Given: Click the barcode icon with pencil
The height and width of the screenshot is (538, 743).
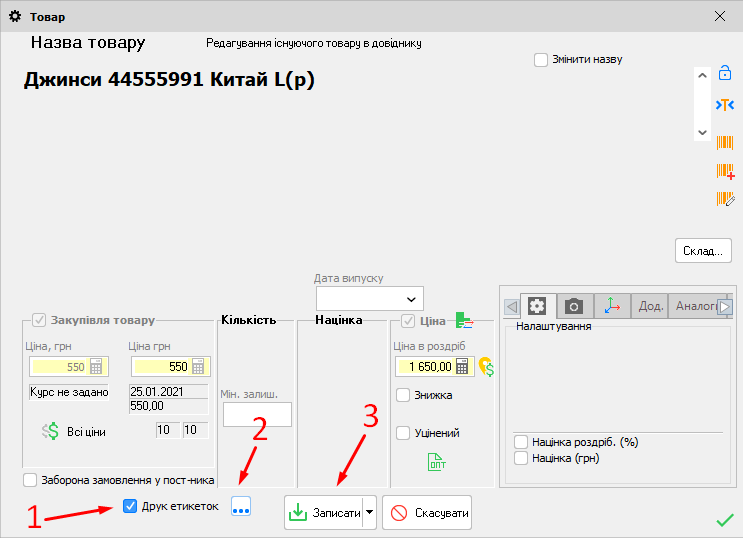Looking at the screenshot, I should (725, 199).
